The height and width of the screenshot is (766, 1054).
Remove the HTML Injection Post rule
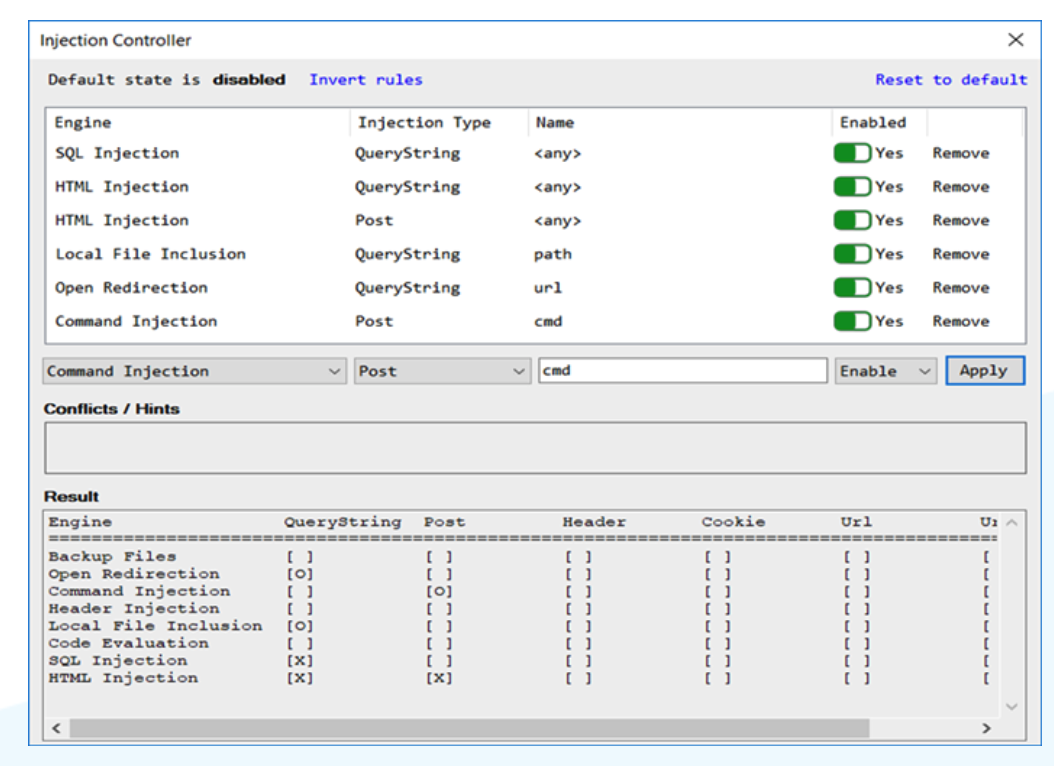point(961,220)
